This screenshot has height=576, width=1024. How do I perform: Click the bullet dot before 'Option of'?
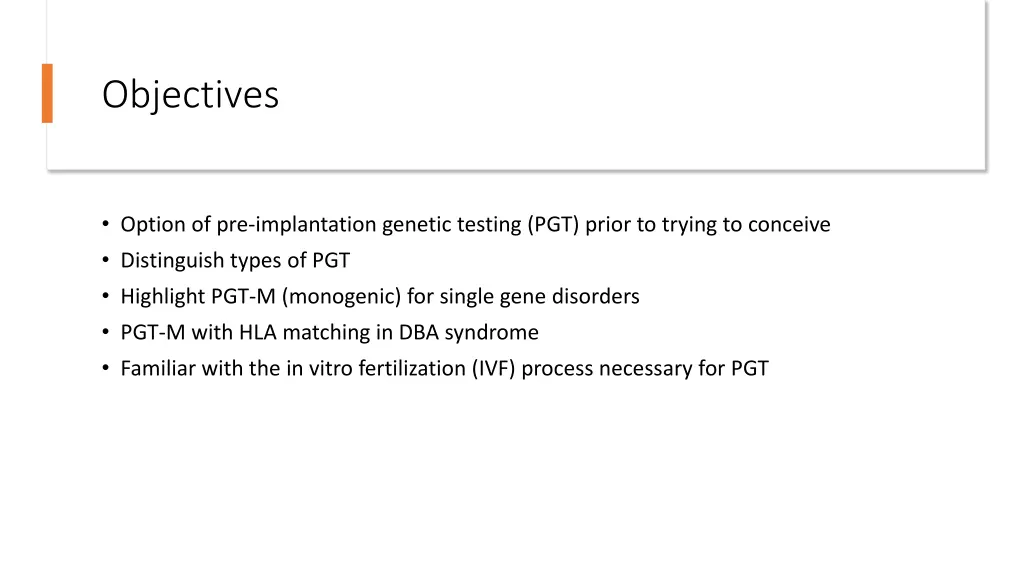[106, 225]
